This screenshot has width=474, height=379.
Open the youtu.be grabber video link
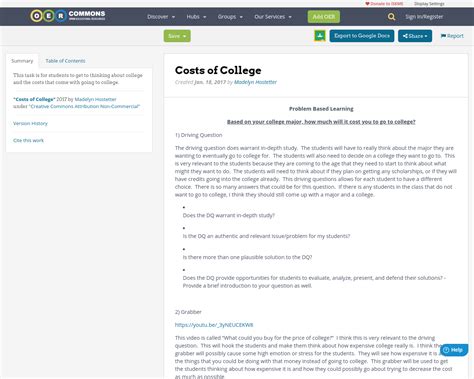coord(214,325)
